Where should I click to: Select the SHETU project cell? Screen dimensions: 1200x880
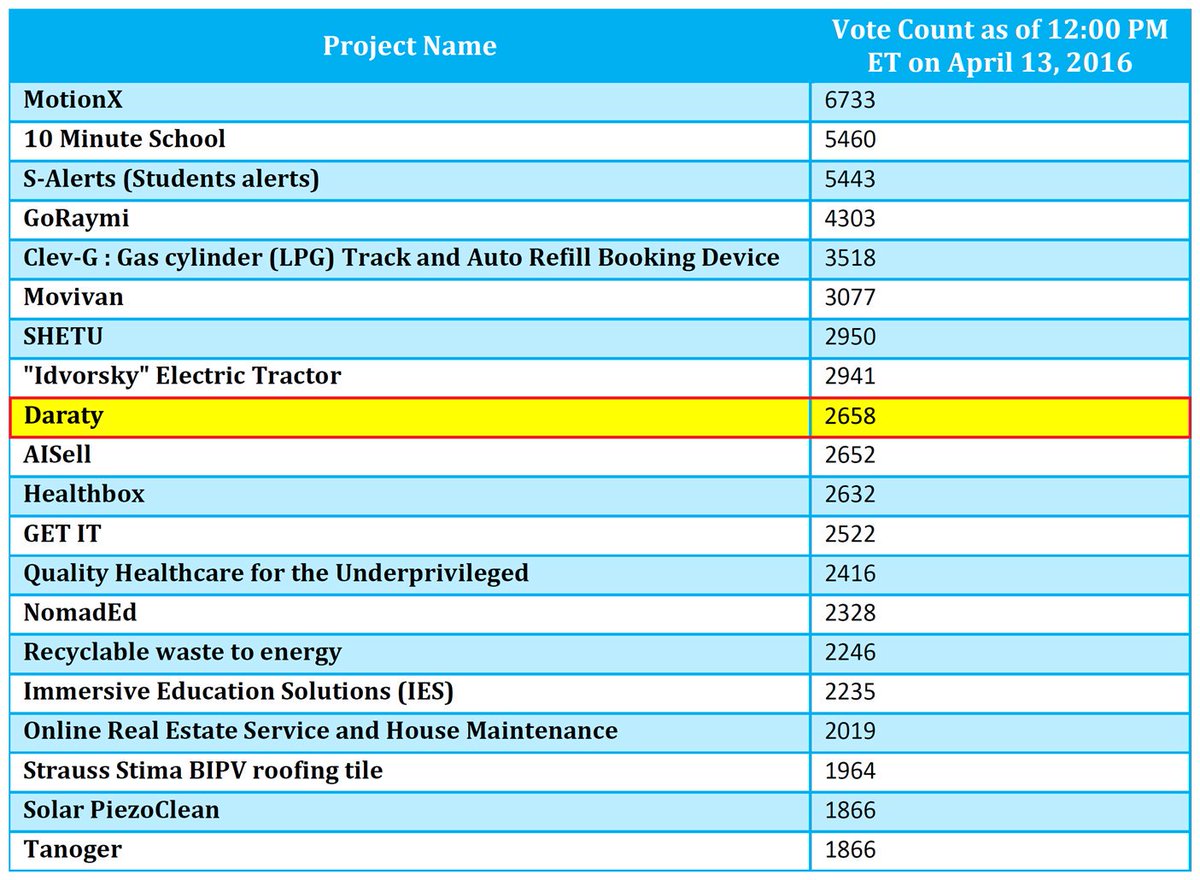pos(410,337)
